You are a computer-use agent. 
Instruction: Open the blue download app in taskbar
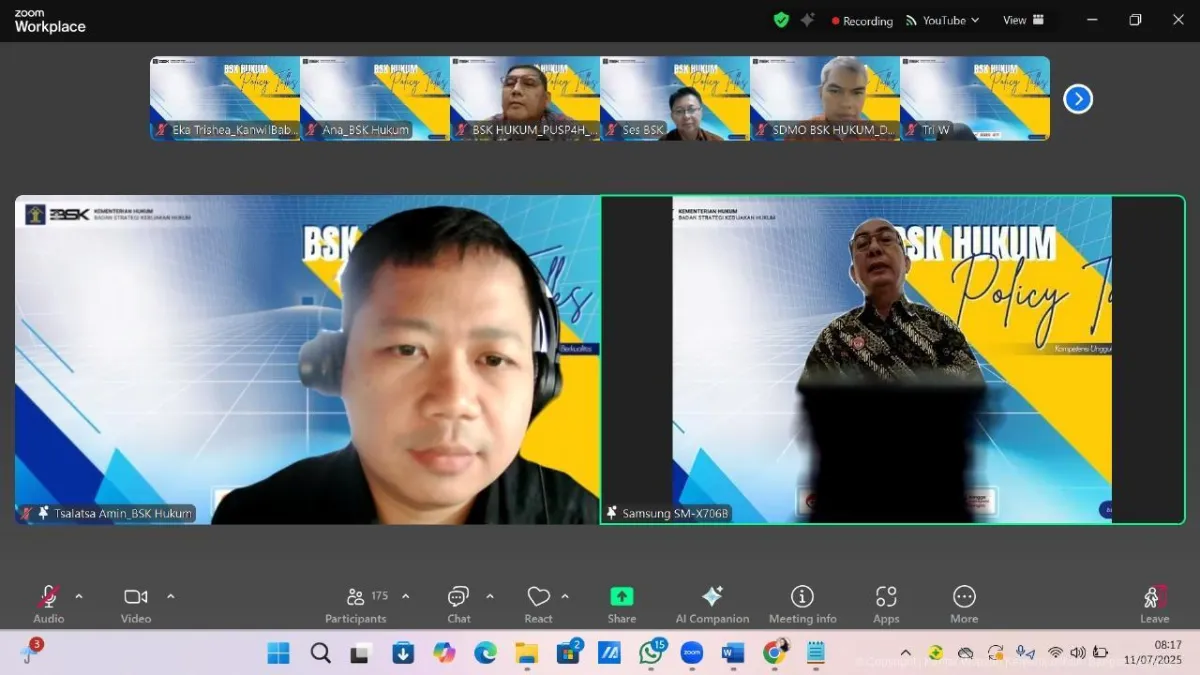click(x=403, y=653)
